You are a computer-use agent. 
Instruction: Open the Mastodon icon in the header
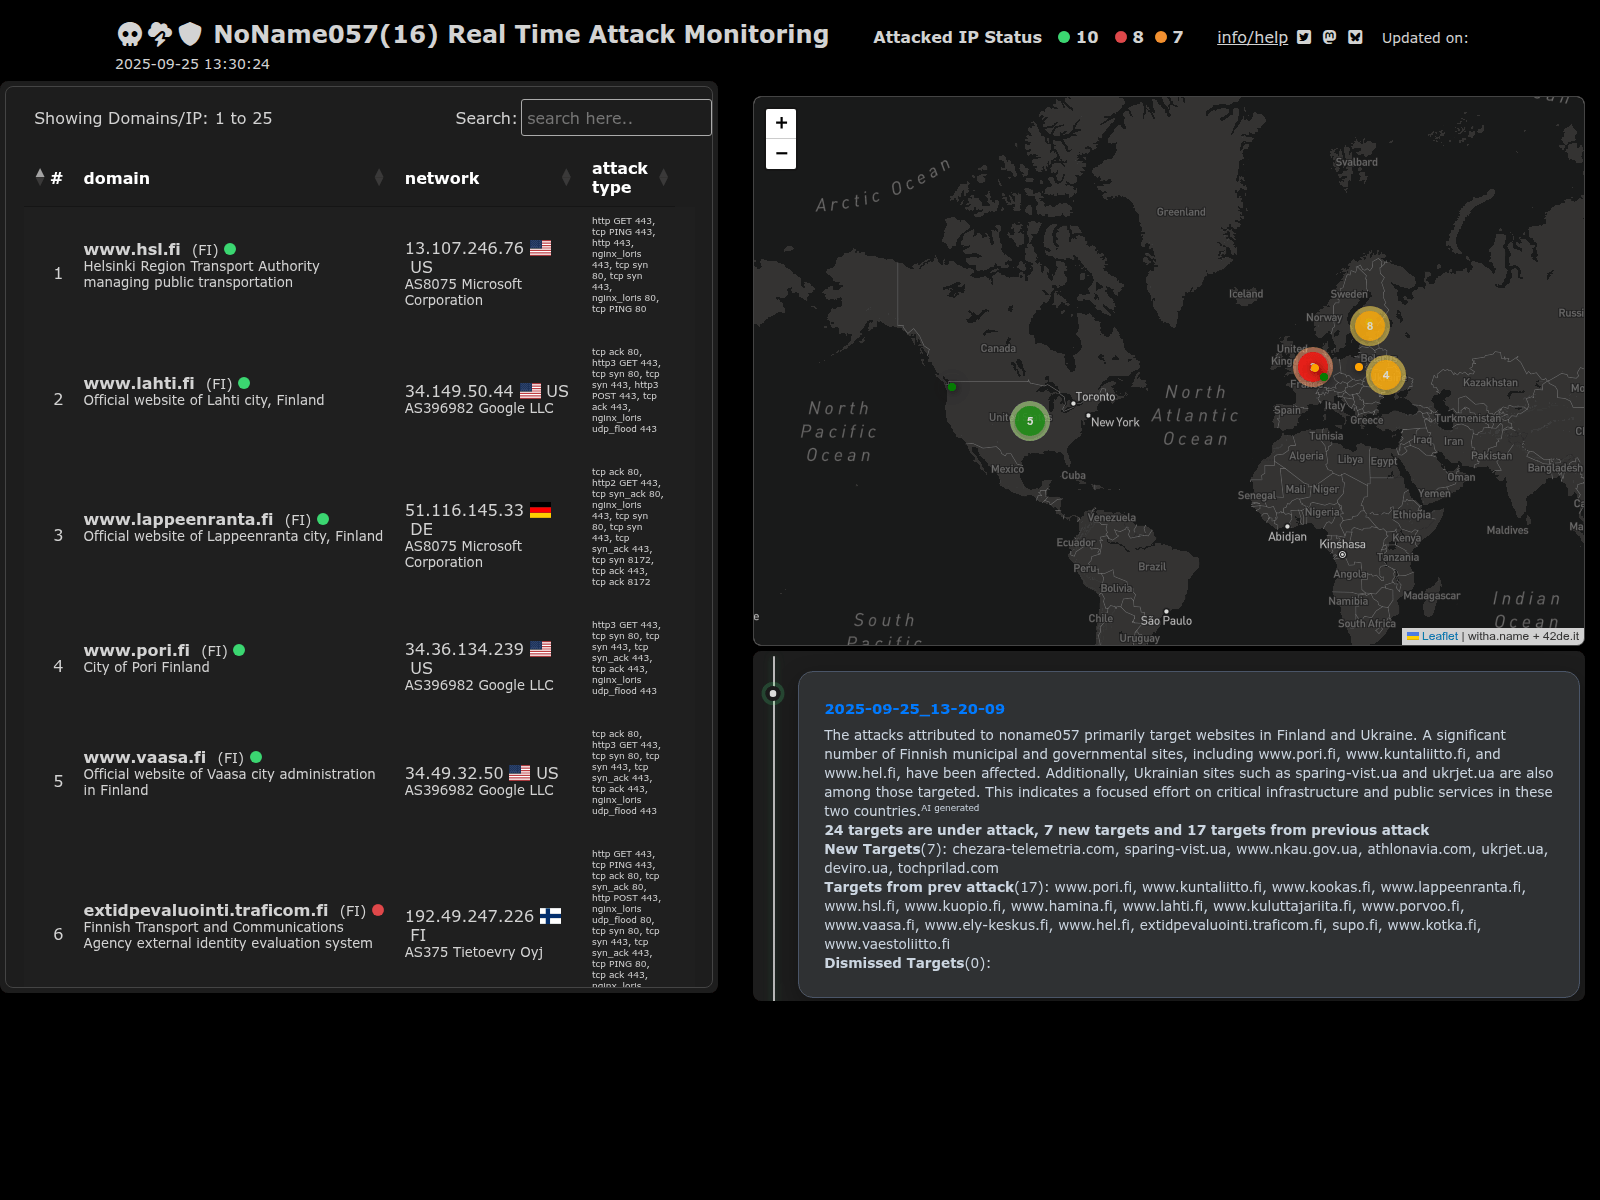point(1329,37)
